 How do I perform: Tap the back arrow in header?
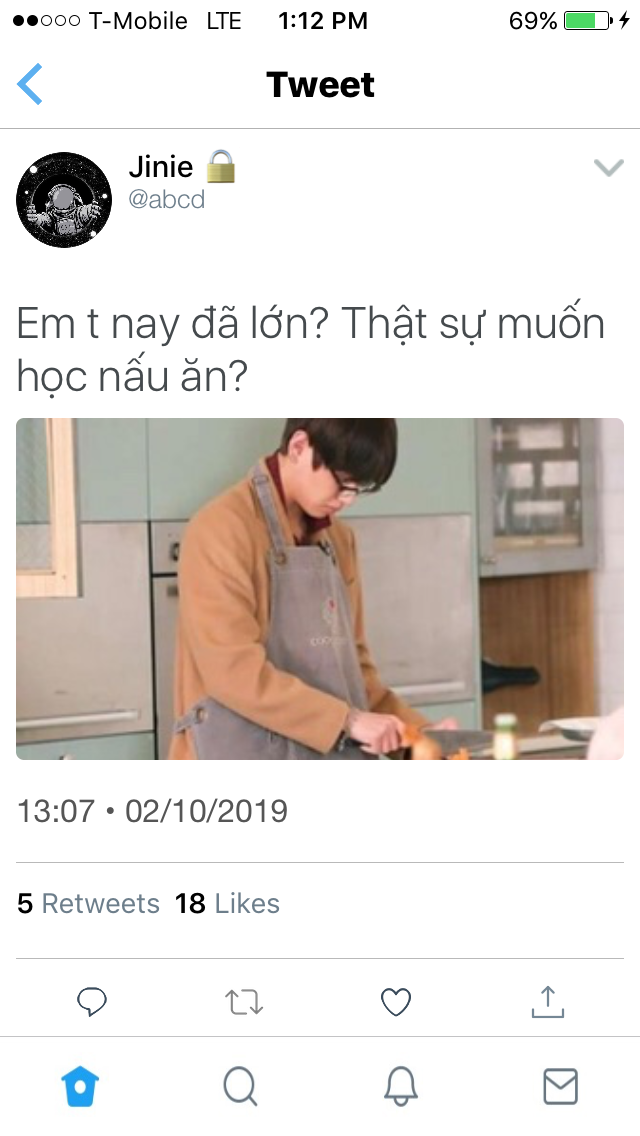(30, 84)
